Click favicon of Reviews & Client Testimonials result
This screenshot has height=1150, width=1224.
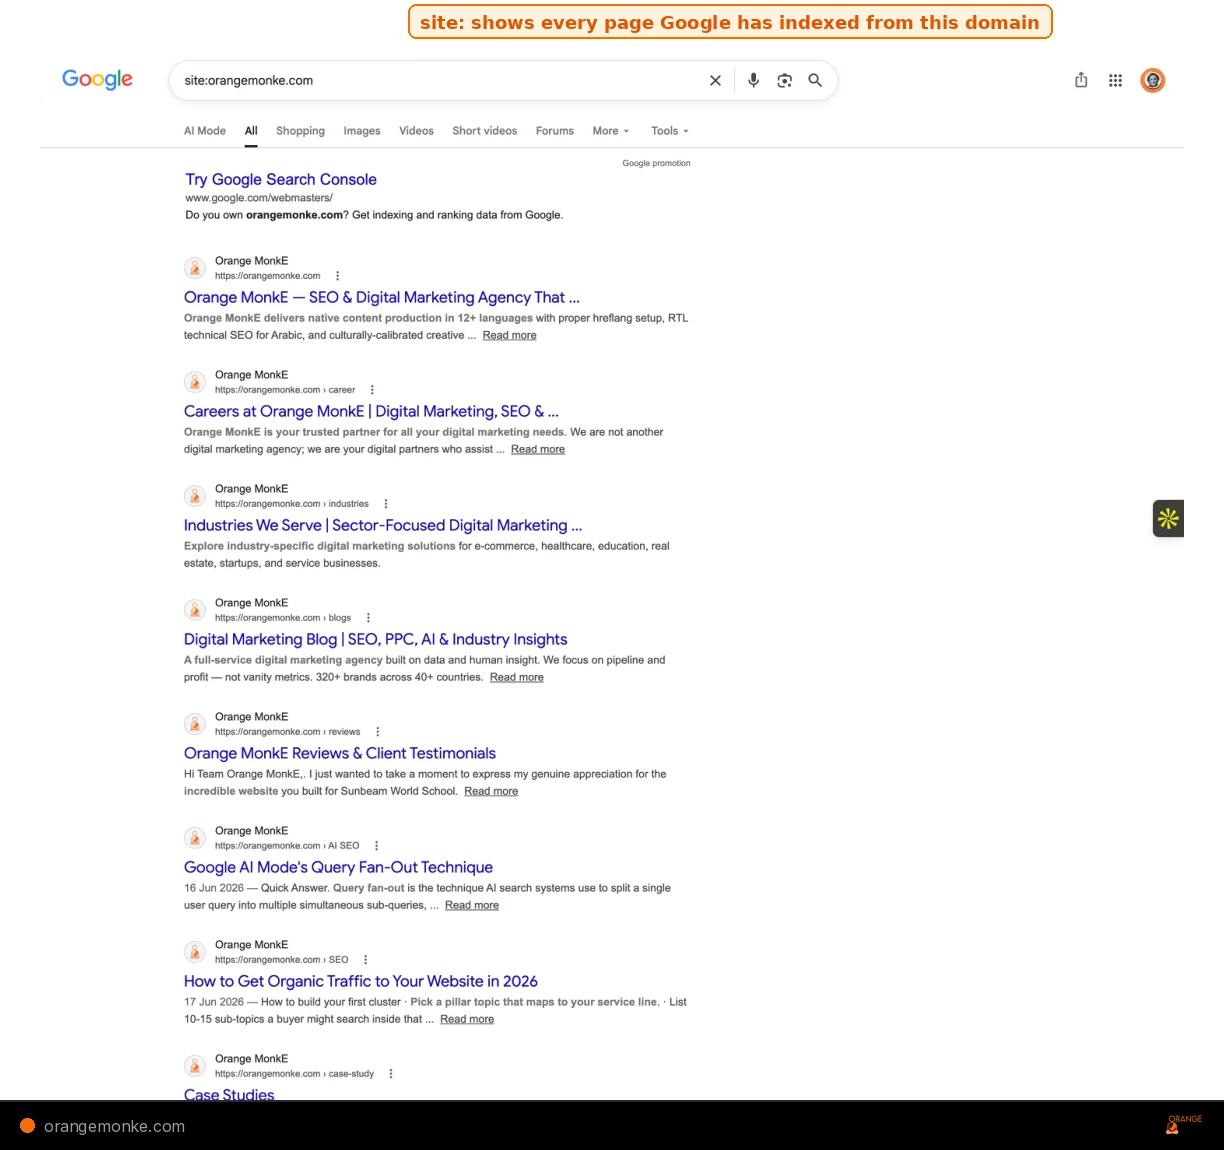[x=195, y=724]
